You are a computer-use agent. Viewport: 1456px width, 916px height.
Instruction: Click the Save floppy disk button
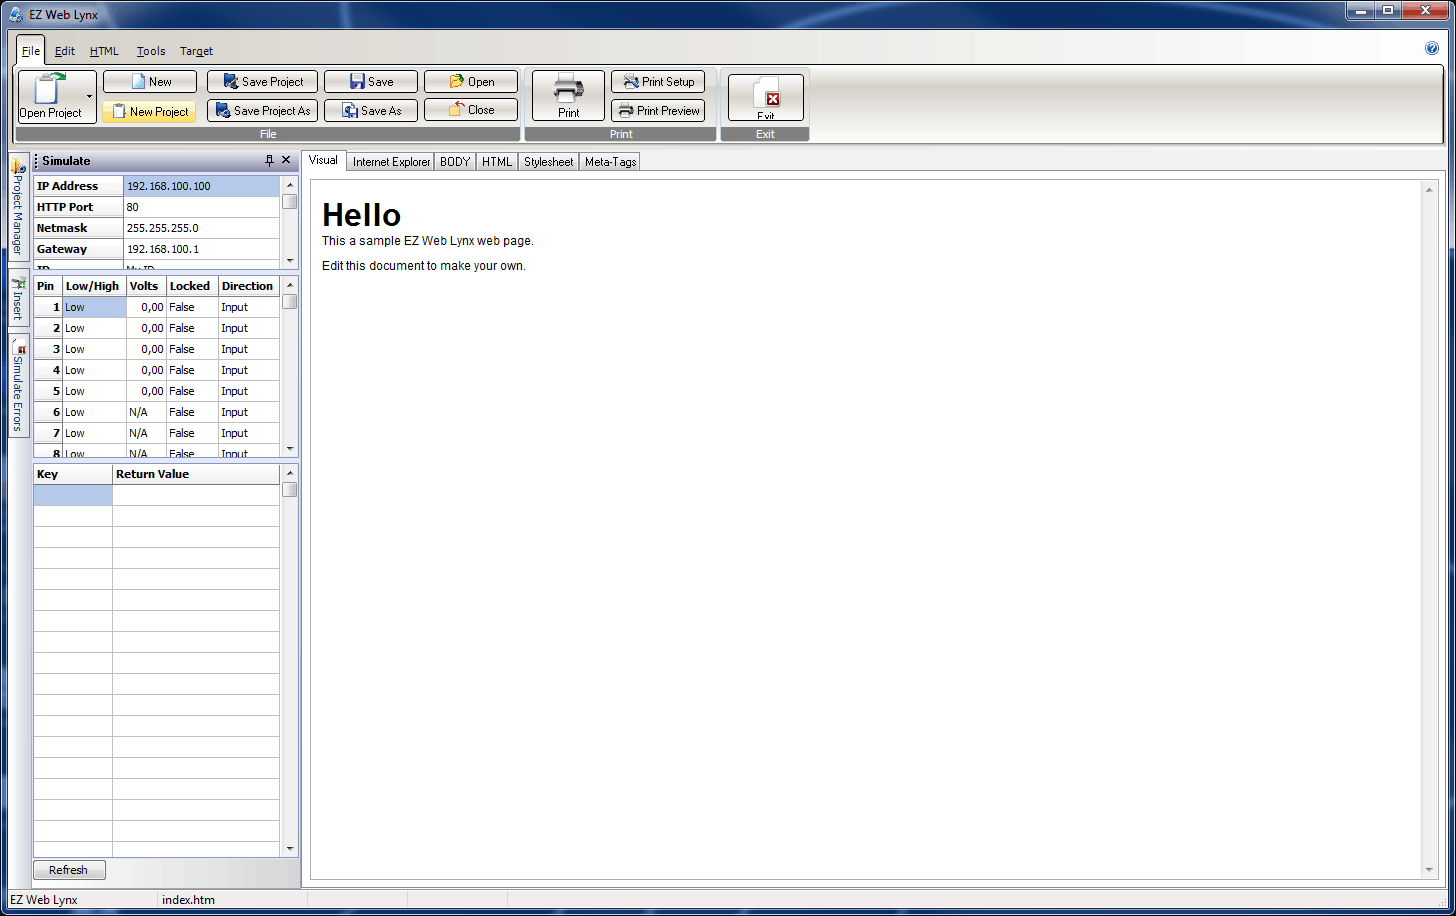[x=370, y=82]
